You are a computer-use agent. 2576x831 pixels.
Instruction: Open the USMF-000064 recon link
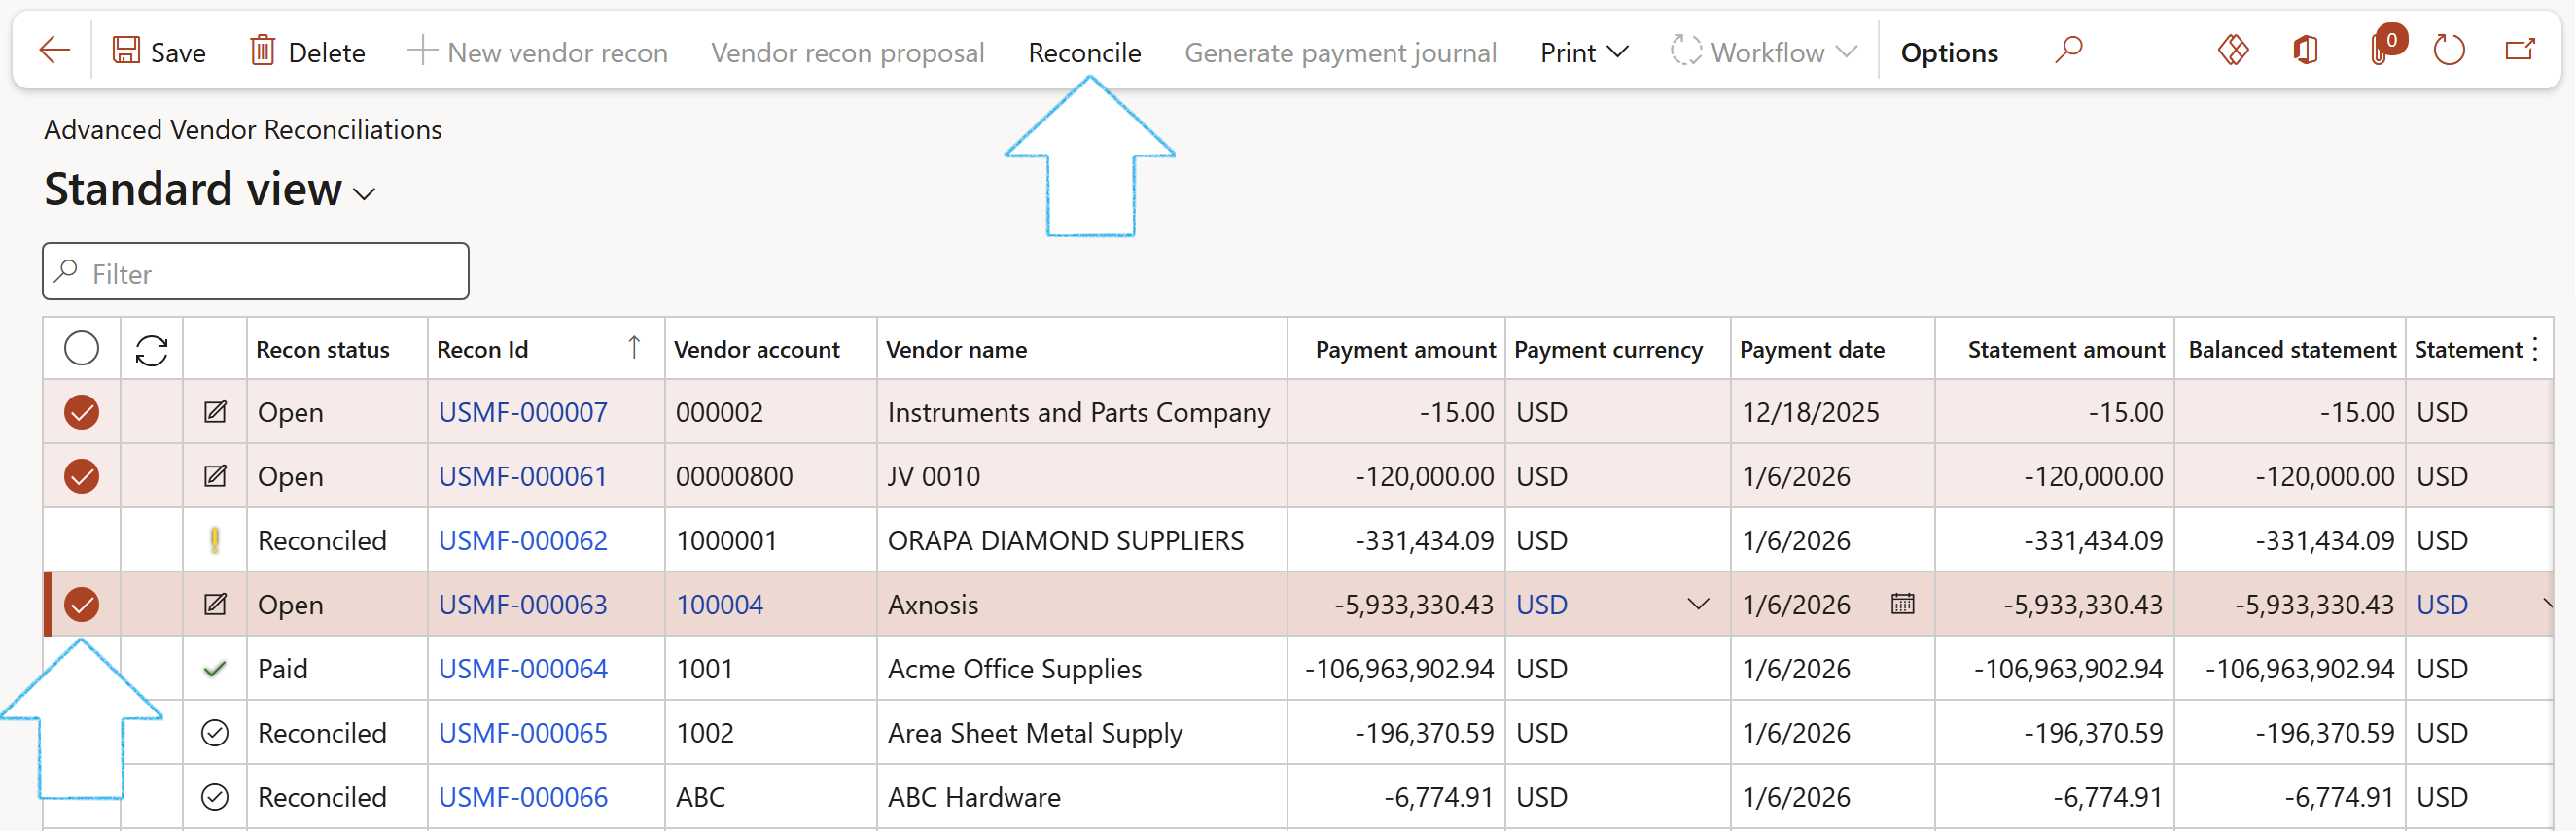click(523, 668)
